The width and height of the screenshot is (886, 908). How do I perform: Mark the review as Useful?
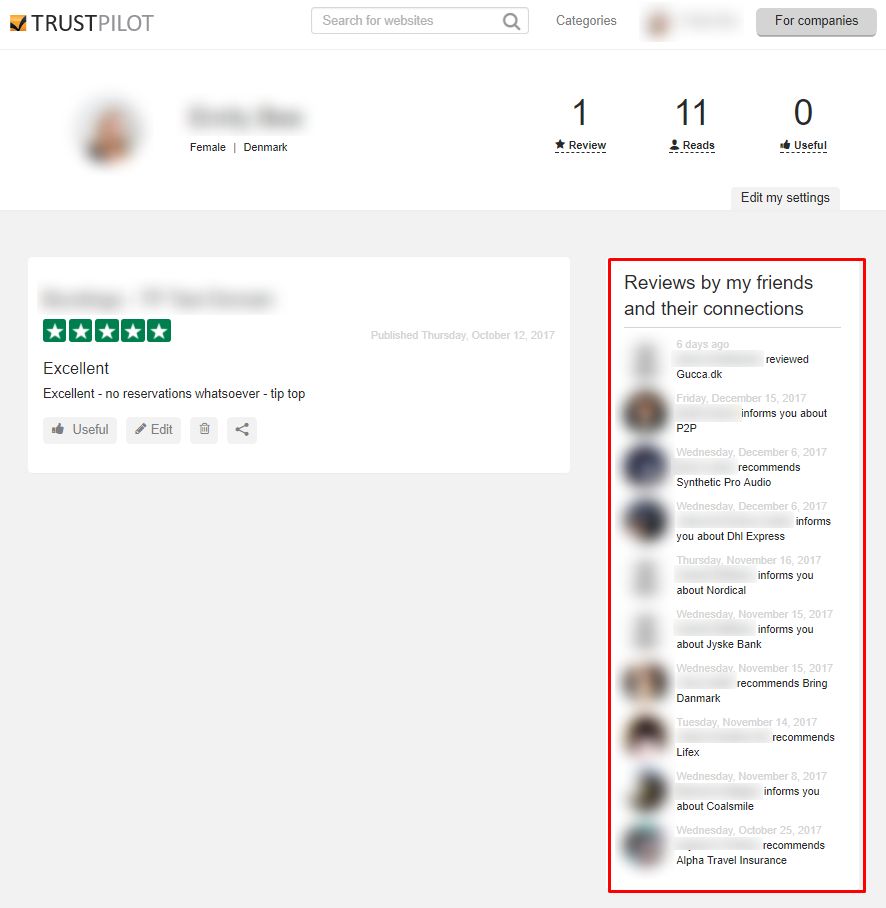tap(80, 430)
